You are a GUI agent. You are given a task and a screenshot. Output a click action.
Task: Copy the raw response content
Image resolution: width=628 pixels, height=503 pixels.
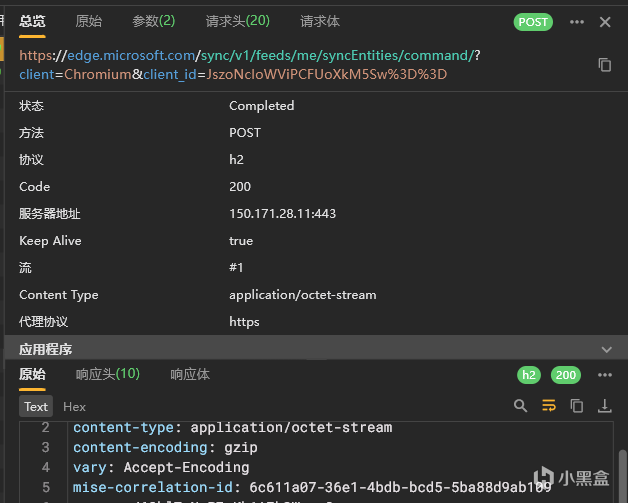[x=577, y=406]
